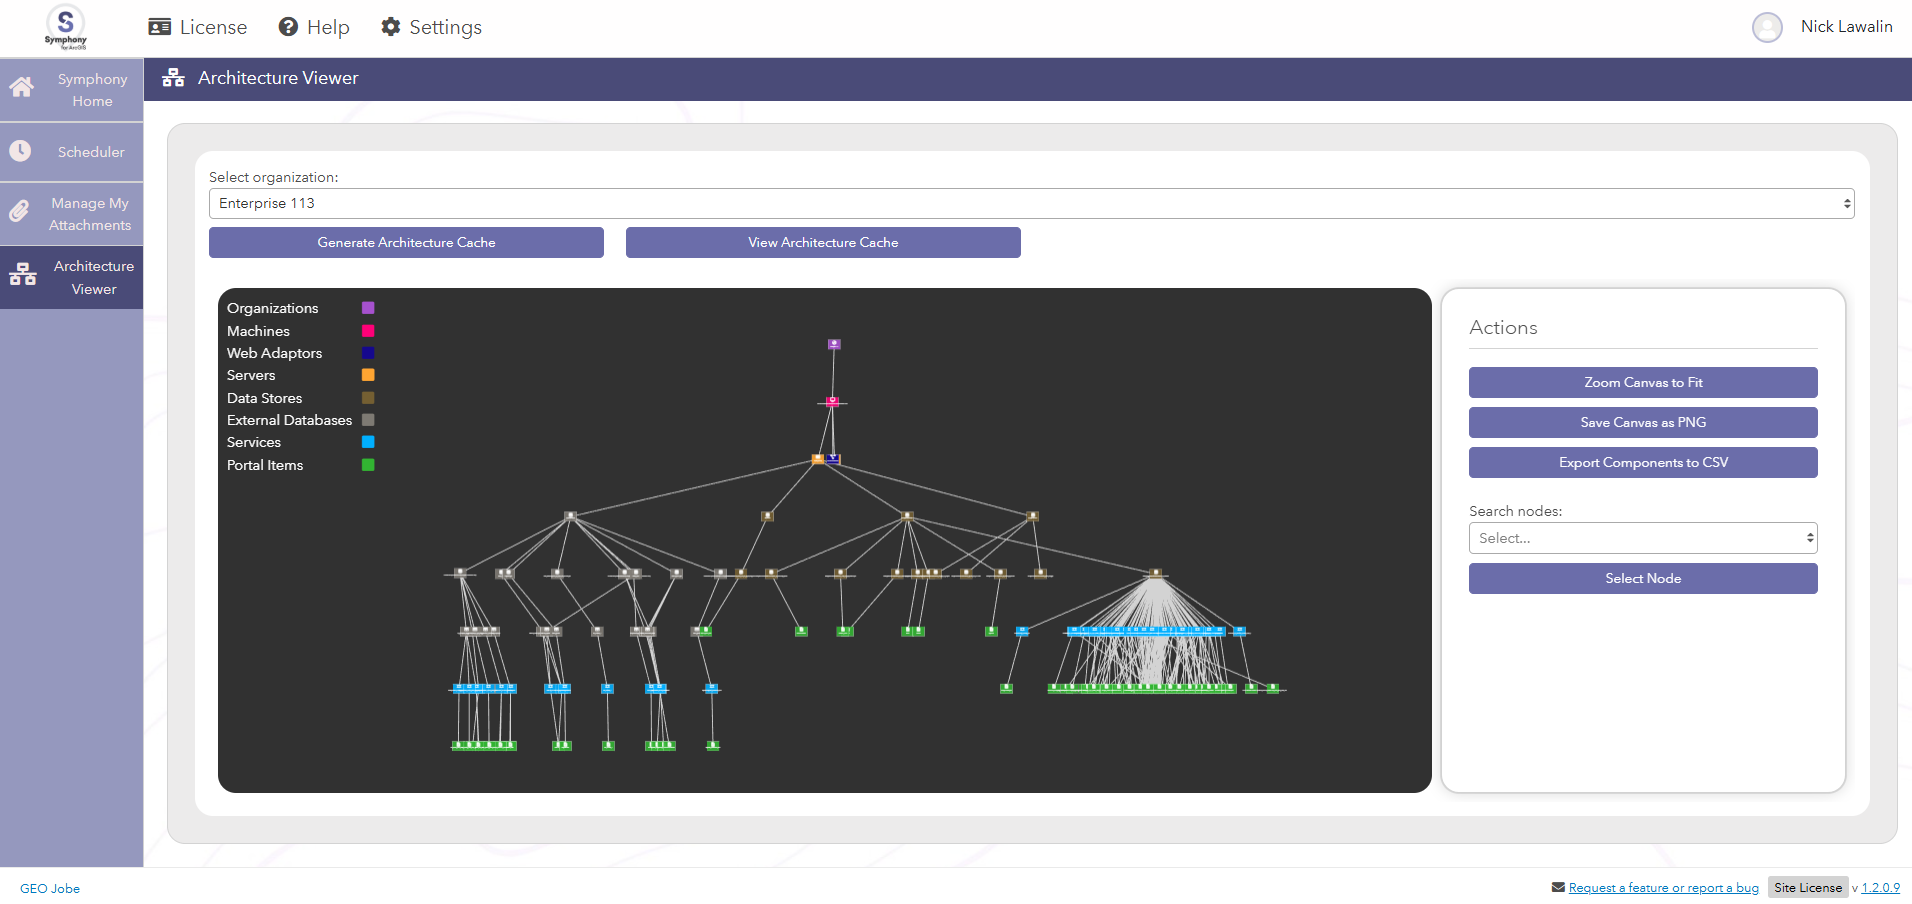Click the Services blue legend swatch
This screenshot has width=1912, height=904.
(x=368, y=442)
